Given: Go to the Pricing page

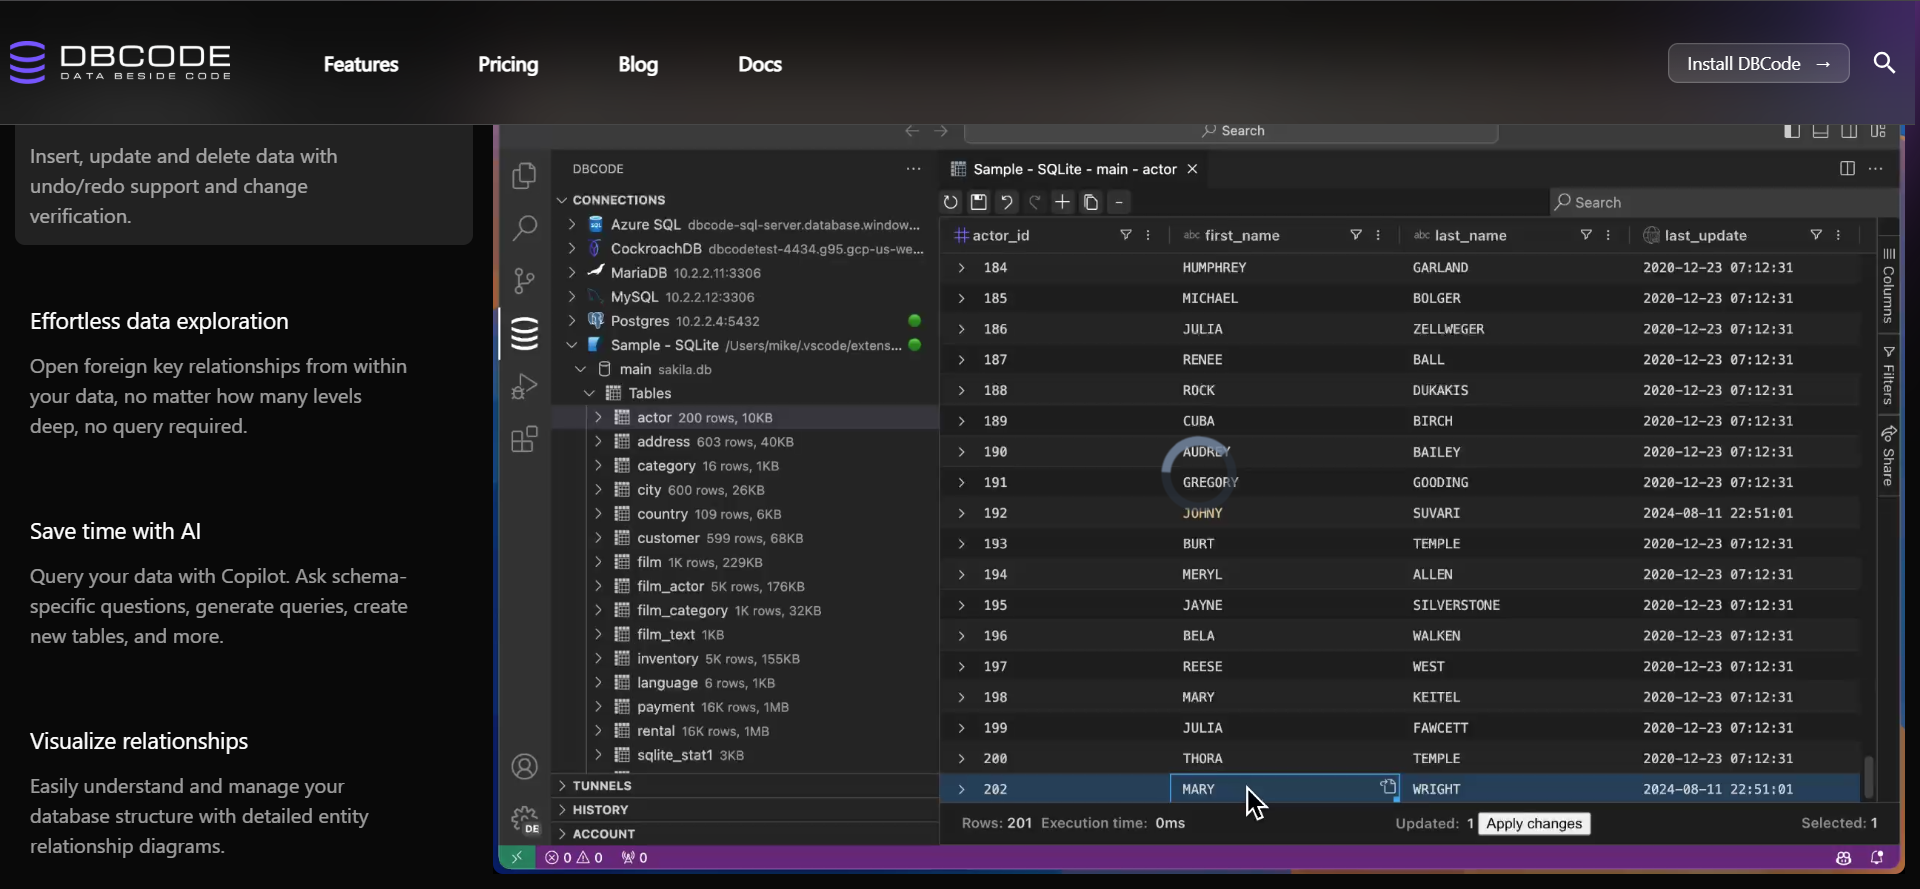Looking at the screenshot, I should click(x=508, y=64).
